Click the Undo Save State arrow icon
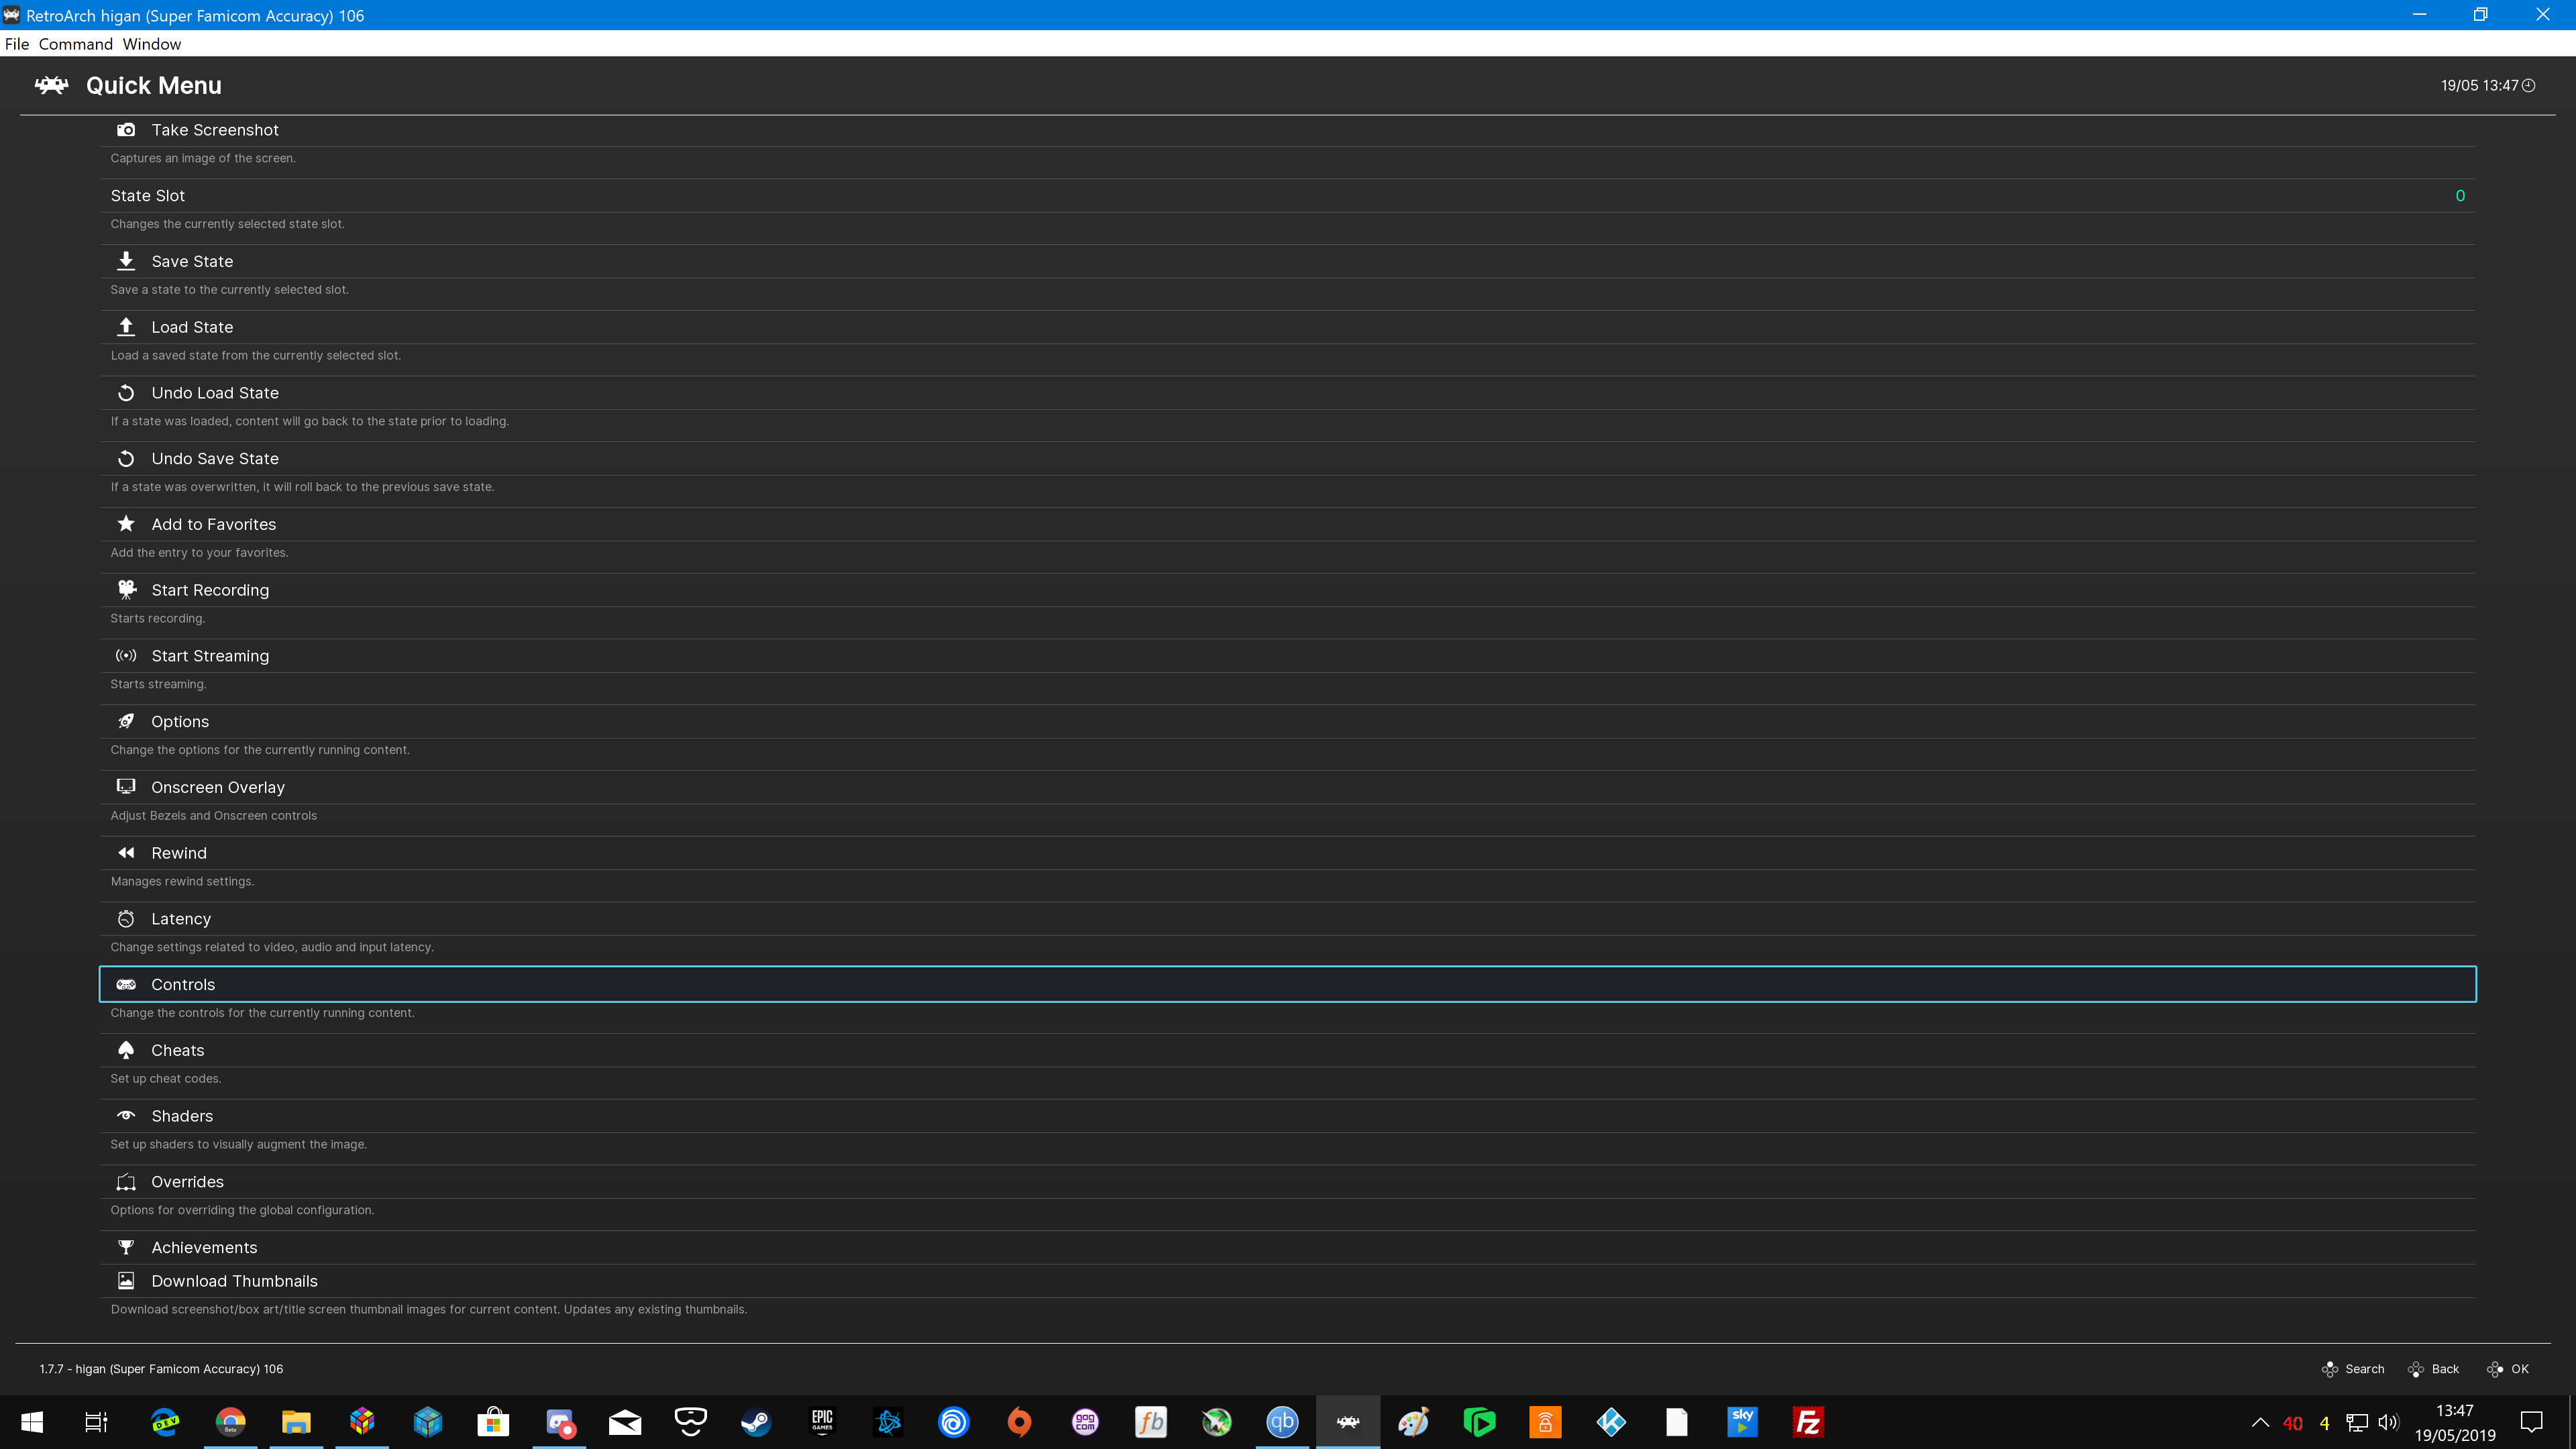2576x1449 pixels. [x=126, y=459]
